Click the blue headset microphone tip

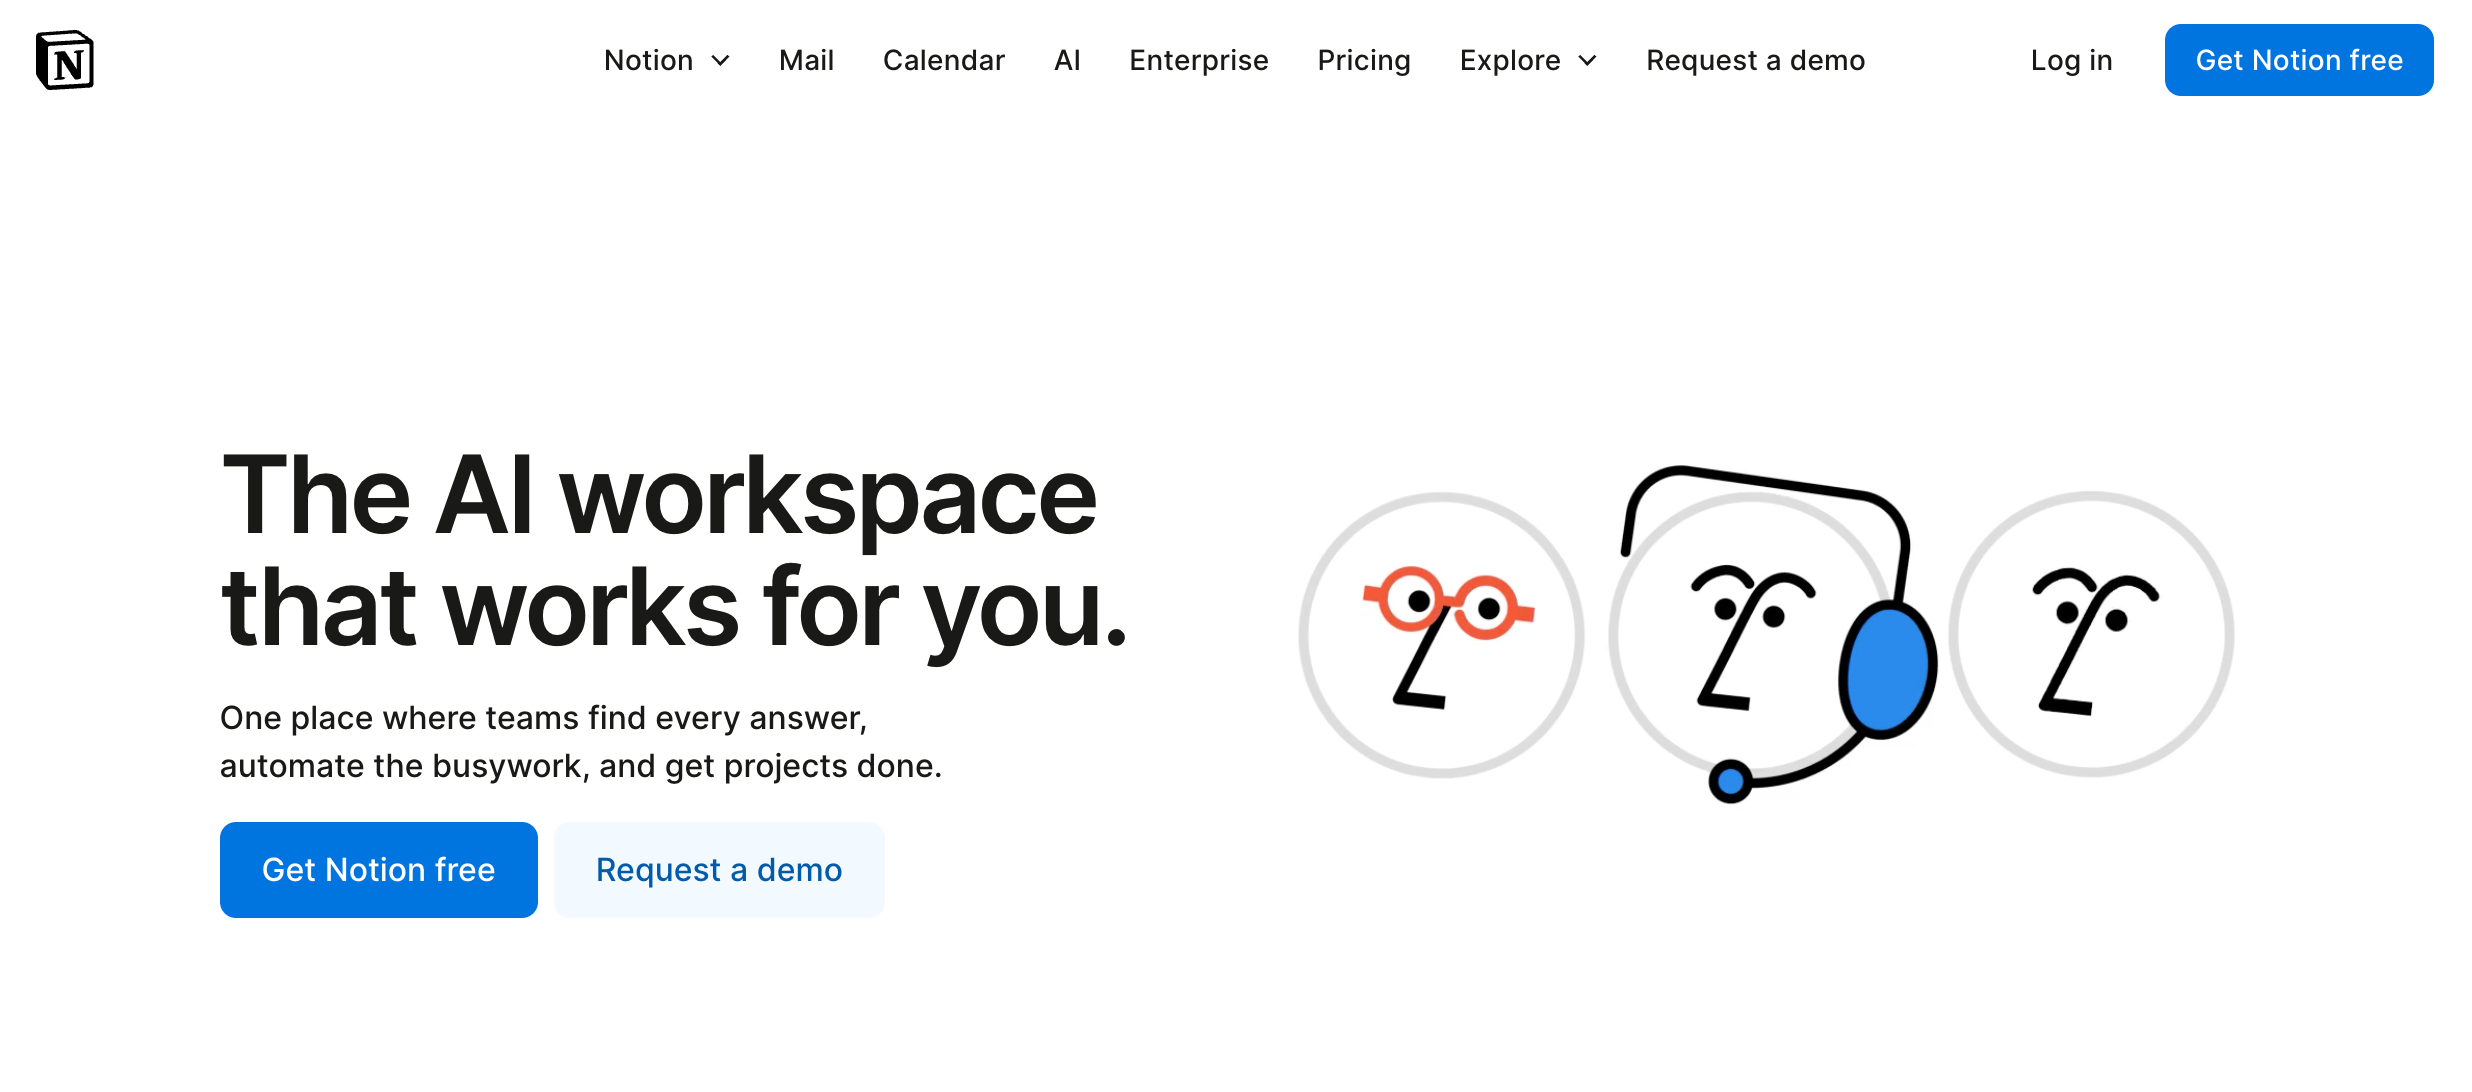1730,781
